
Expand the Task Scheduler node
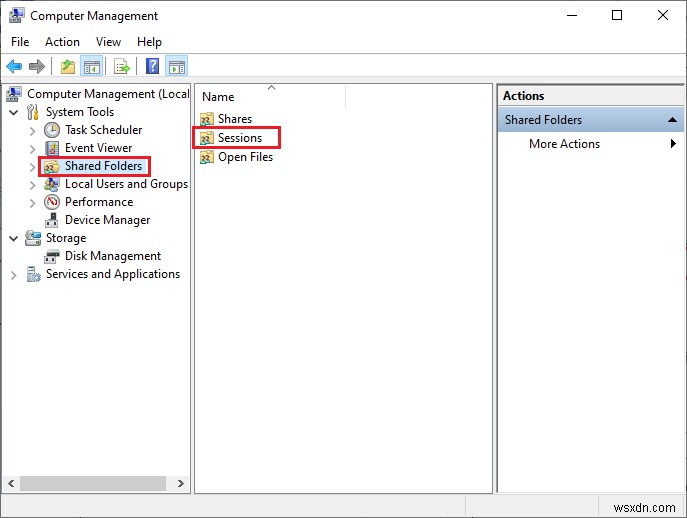pyautogui.click(x=32, y=131)
